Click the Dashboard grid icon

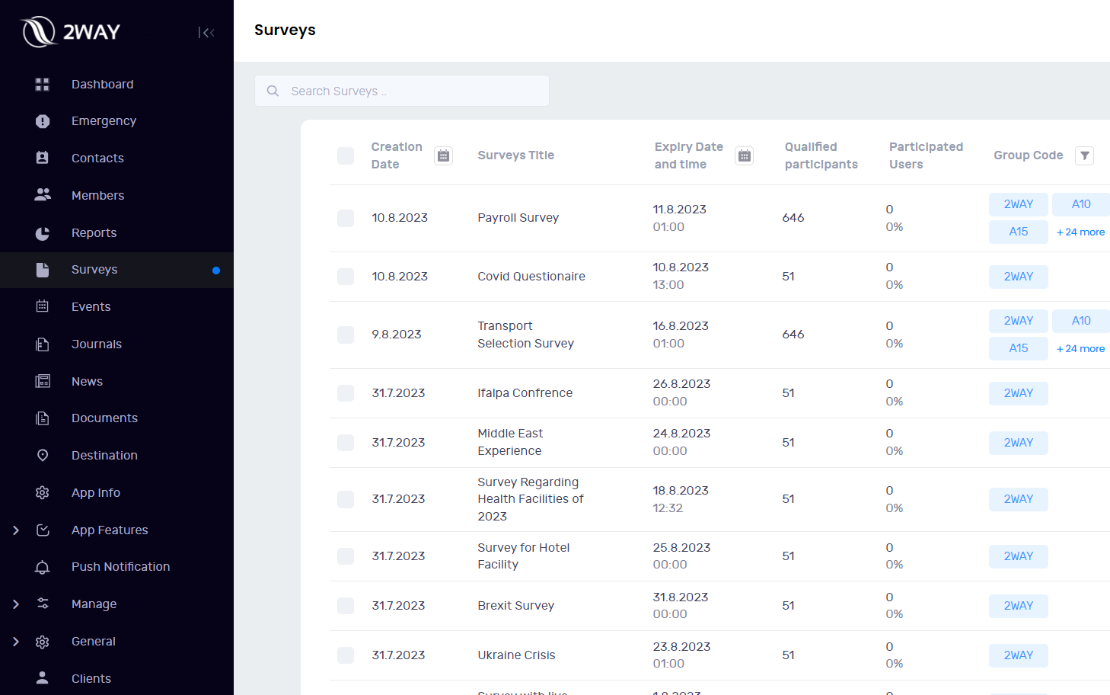coord(42,84)
